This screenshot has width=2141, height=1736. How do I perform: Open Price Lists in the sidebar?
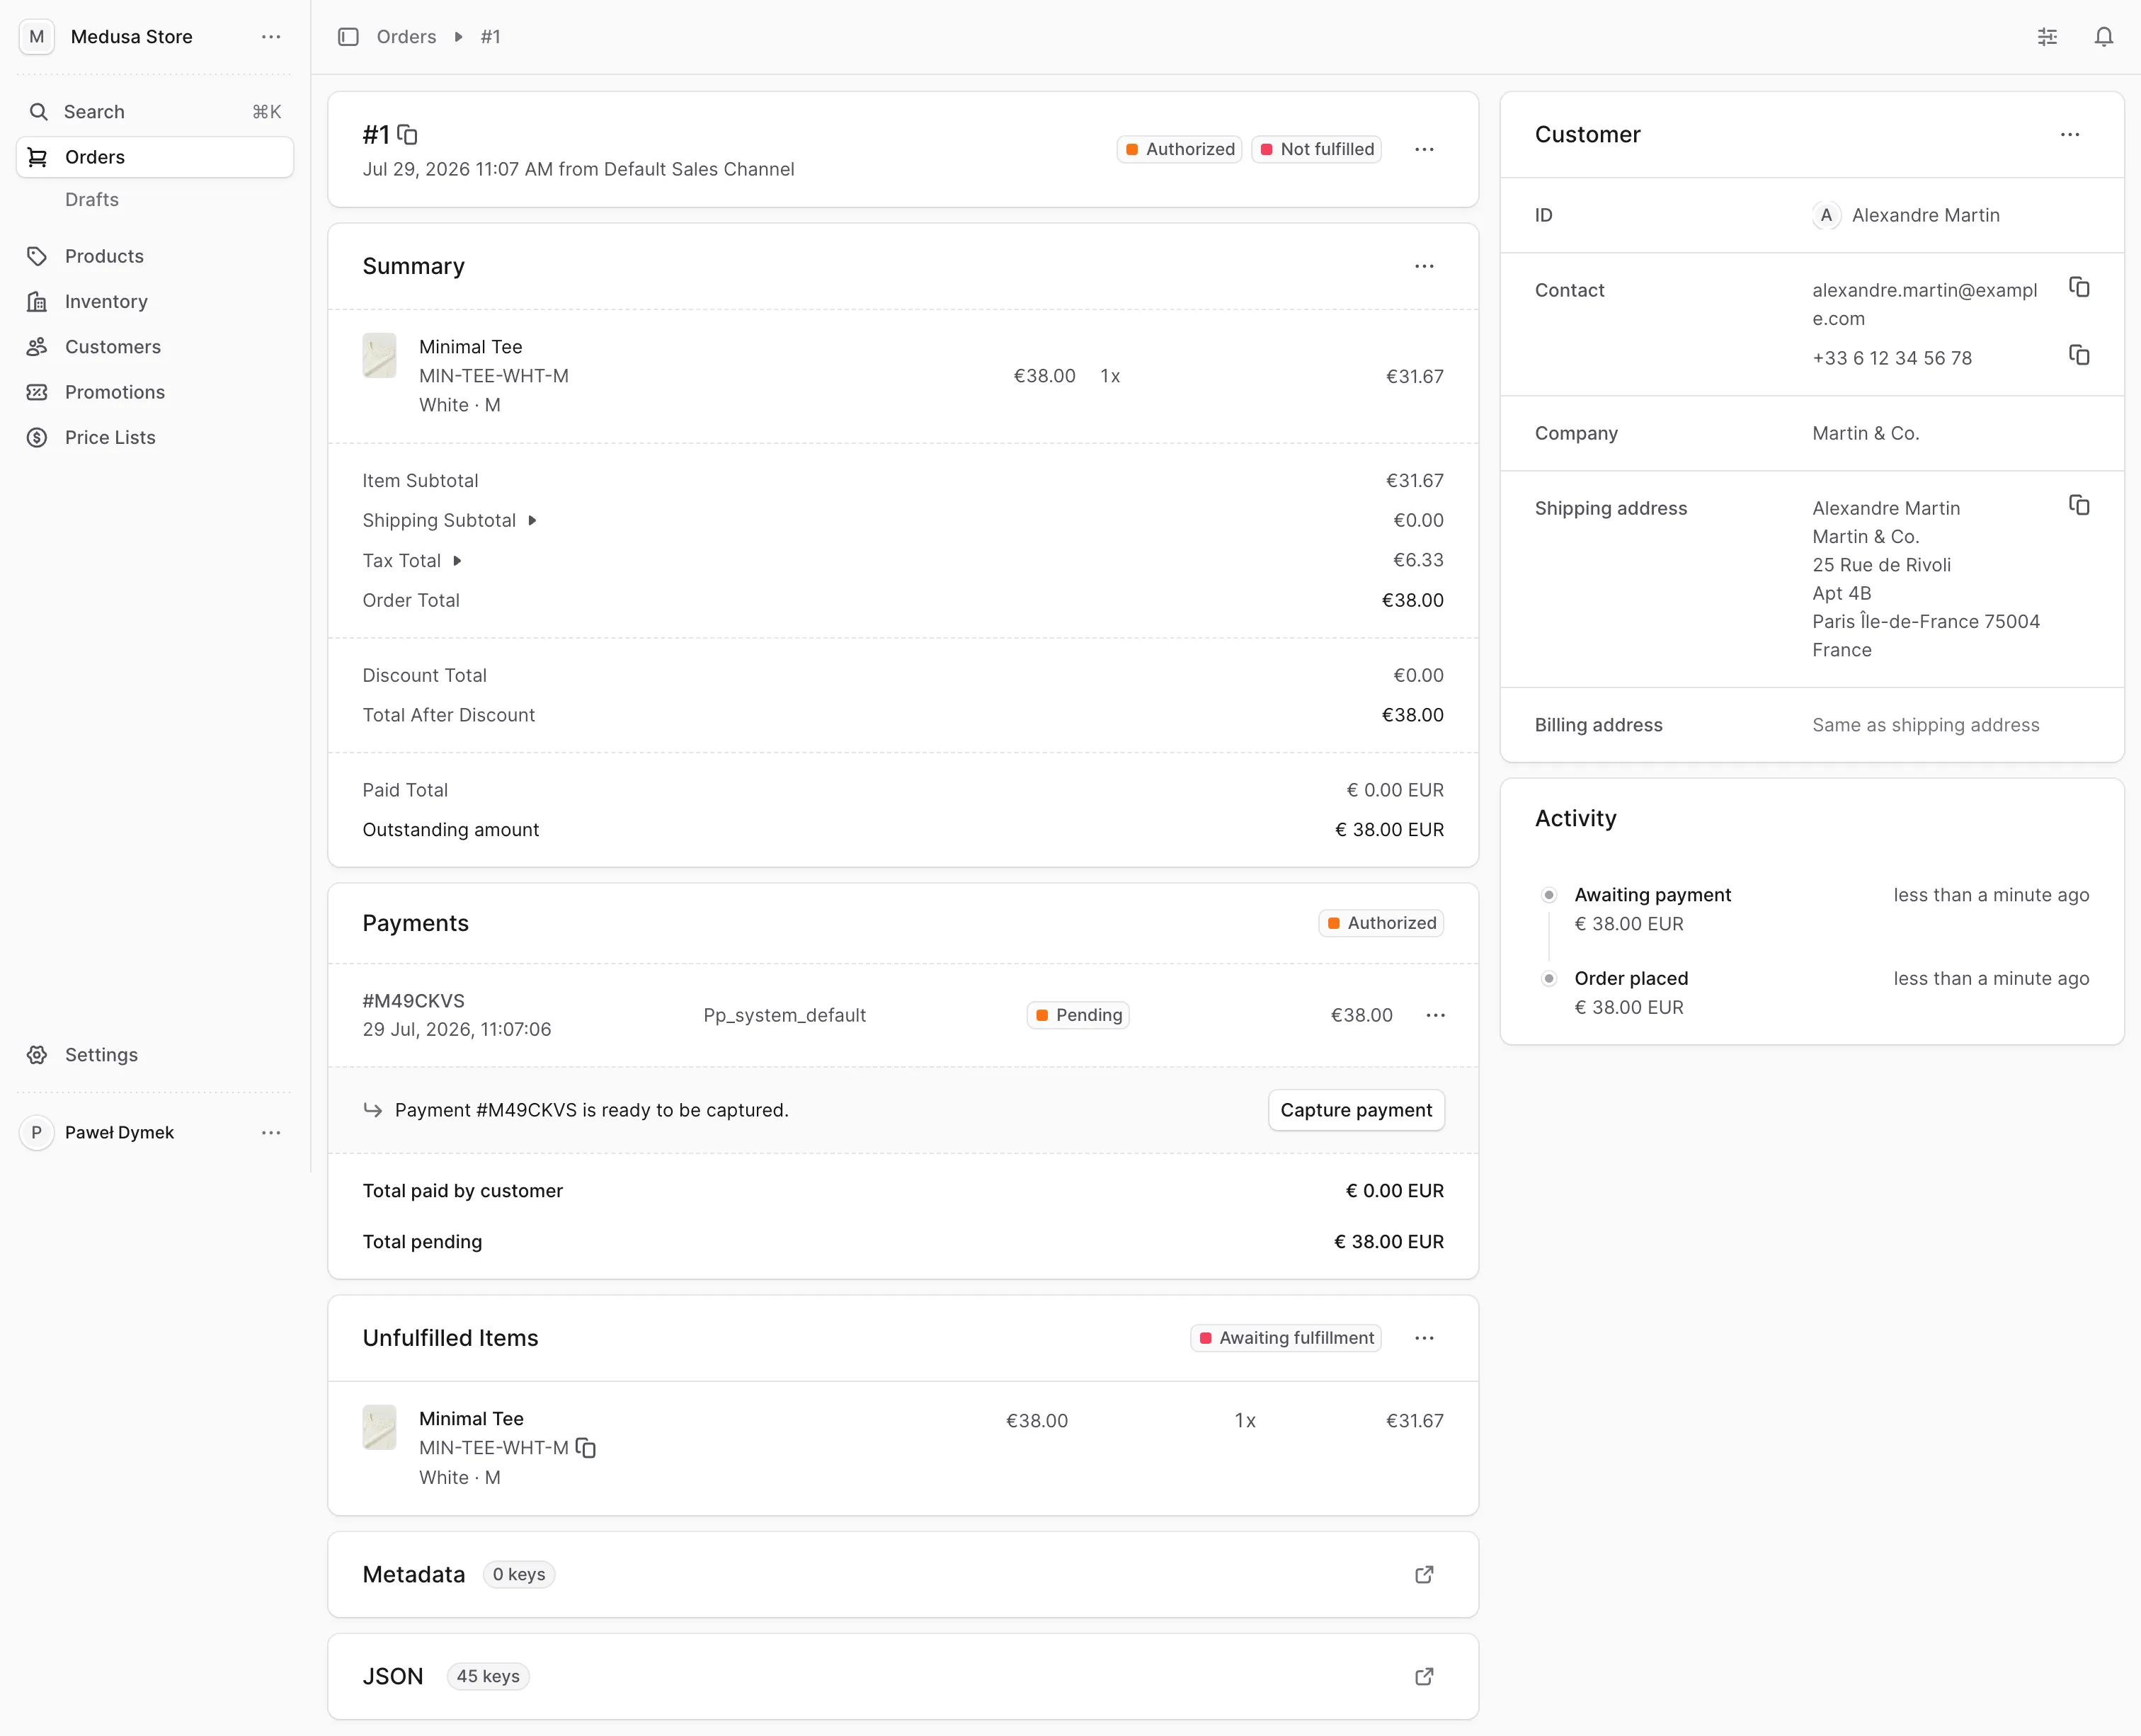[155, 438]
